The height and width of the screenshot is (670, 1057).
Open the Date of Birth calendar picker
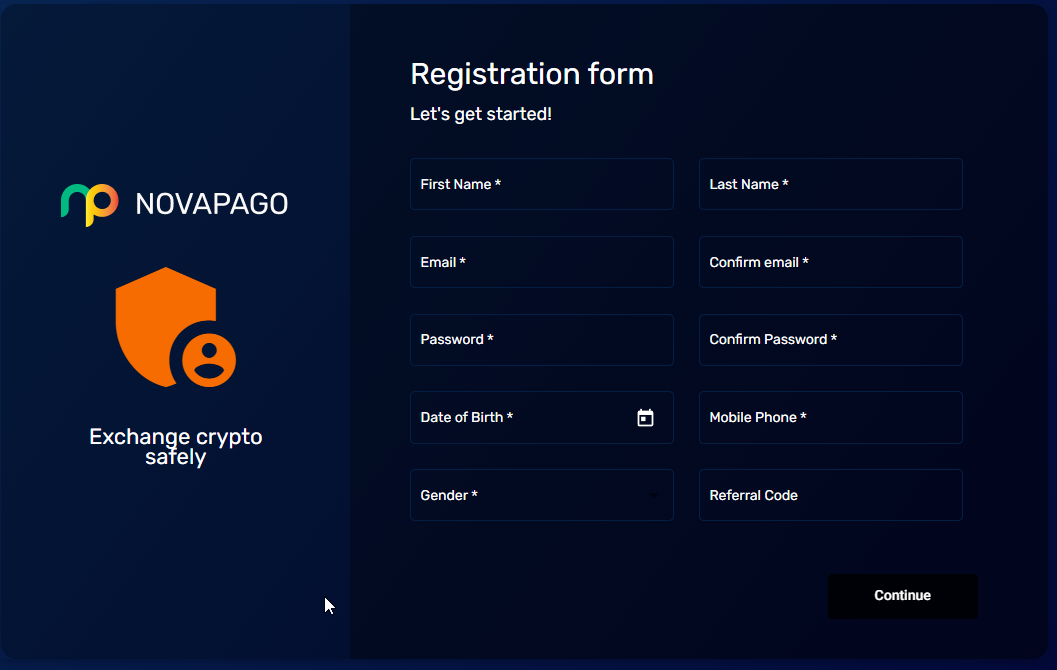point(645,418)
